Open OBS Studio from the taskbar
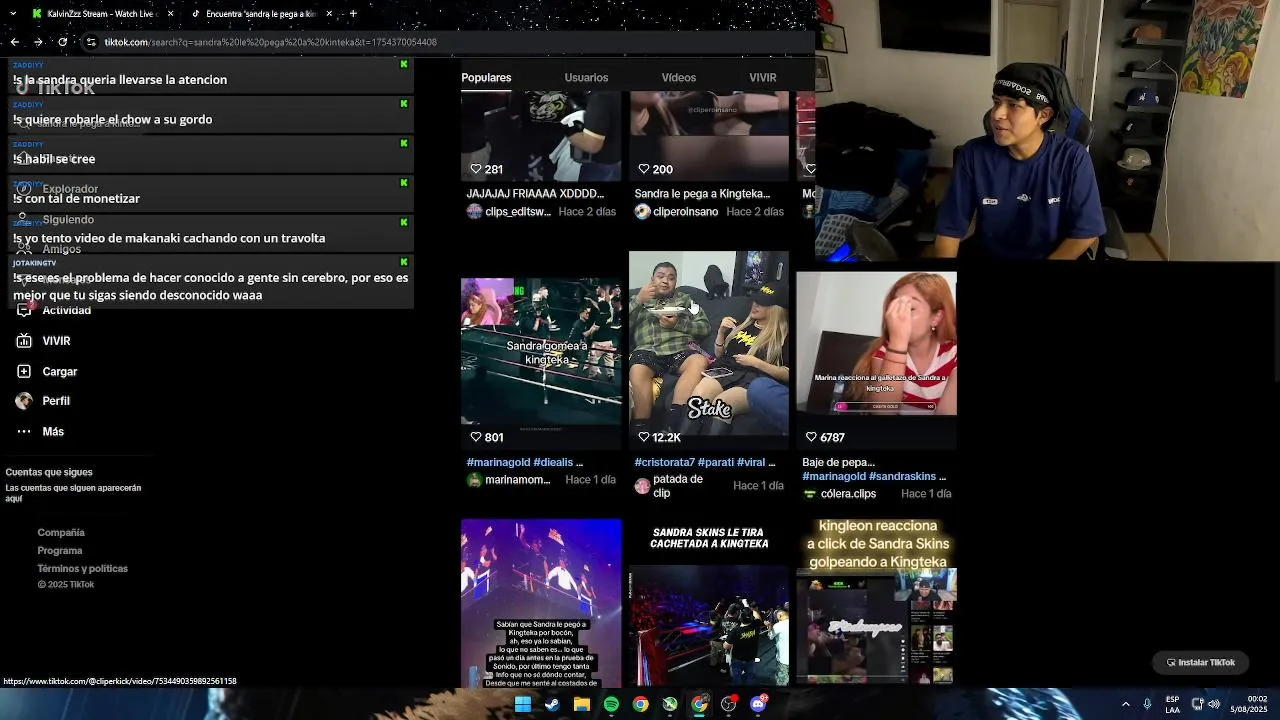Screen dimensions: 1280x720 point(729,704)
